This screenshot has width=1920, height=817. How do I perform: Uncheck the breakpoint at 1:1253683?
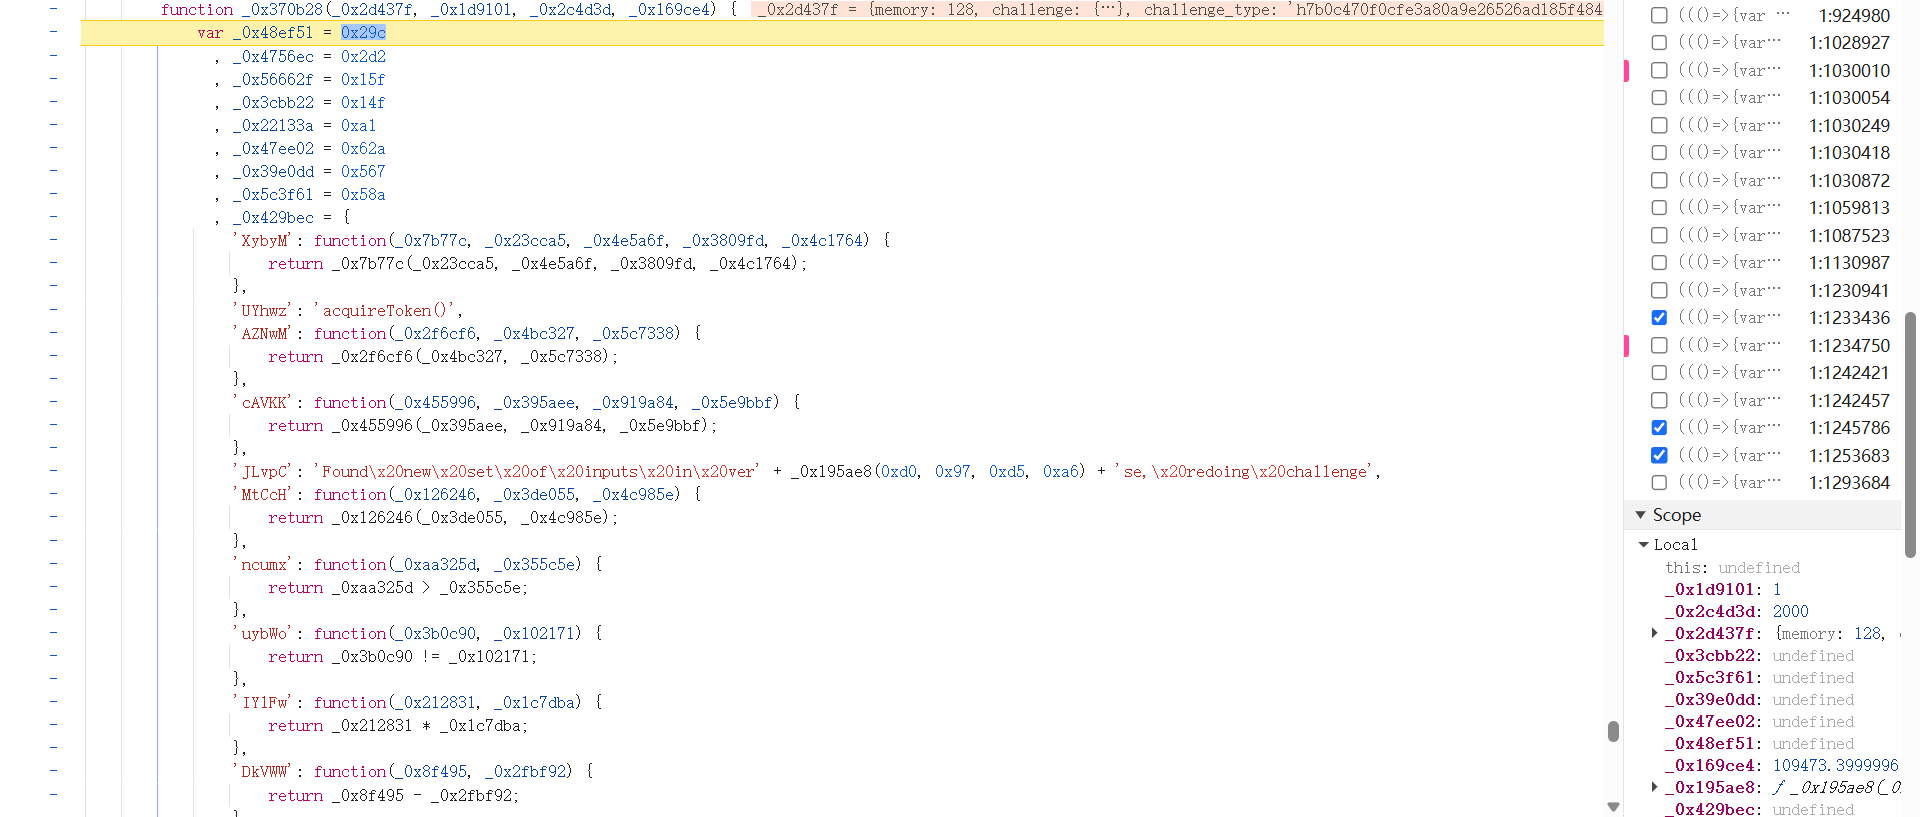(x=1659, y=455)
